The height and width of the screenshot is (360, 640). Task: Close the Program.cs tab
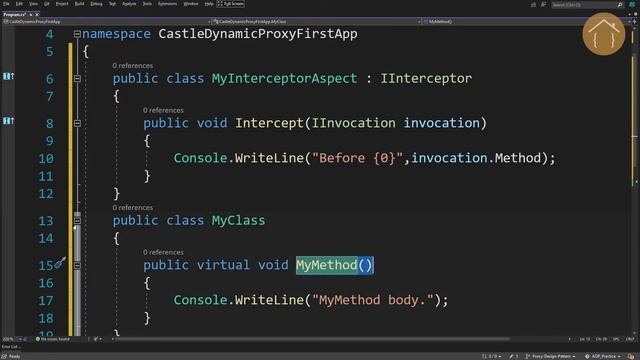(37, 14)
